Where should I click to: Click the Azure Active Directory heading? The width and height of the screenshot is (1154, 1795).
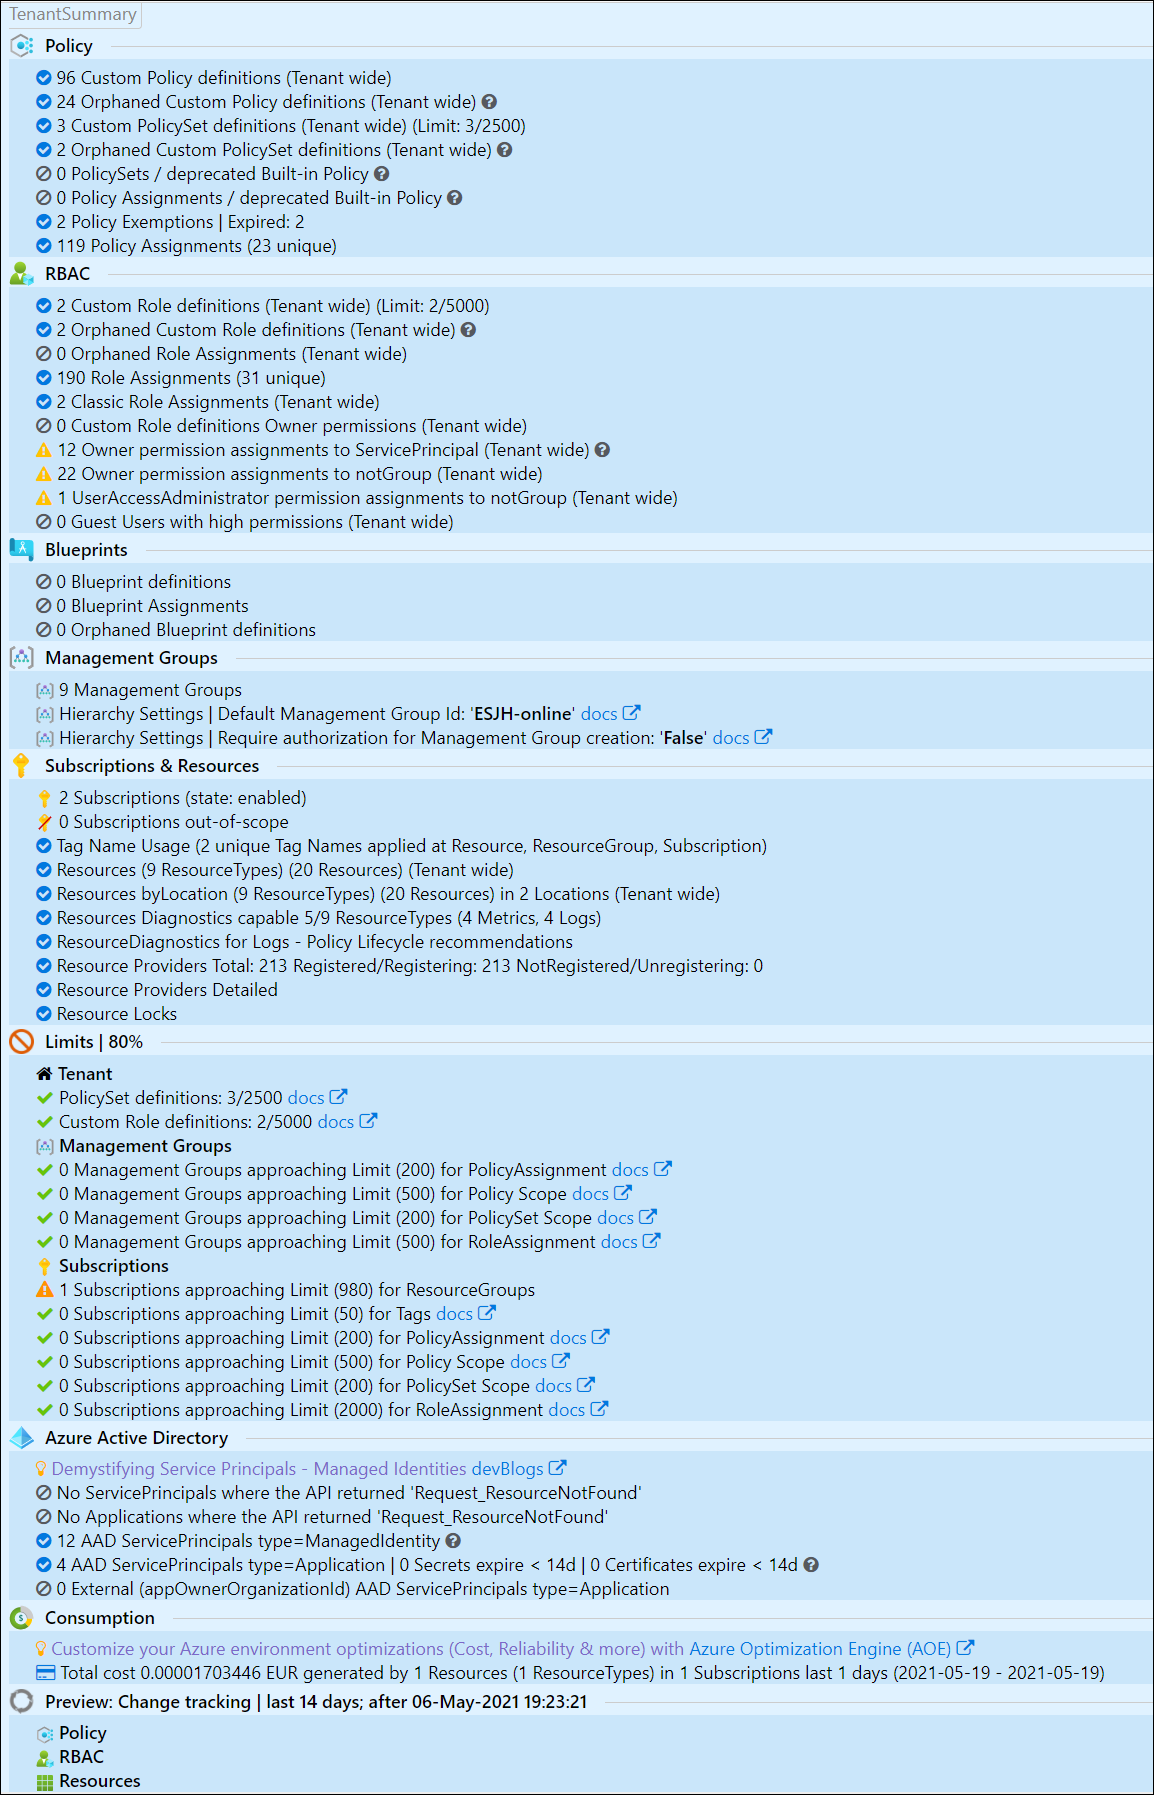pos(137,1438)
